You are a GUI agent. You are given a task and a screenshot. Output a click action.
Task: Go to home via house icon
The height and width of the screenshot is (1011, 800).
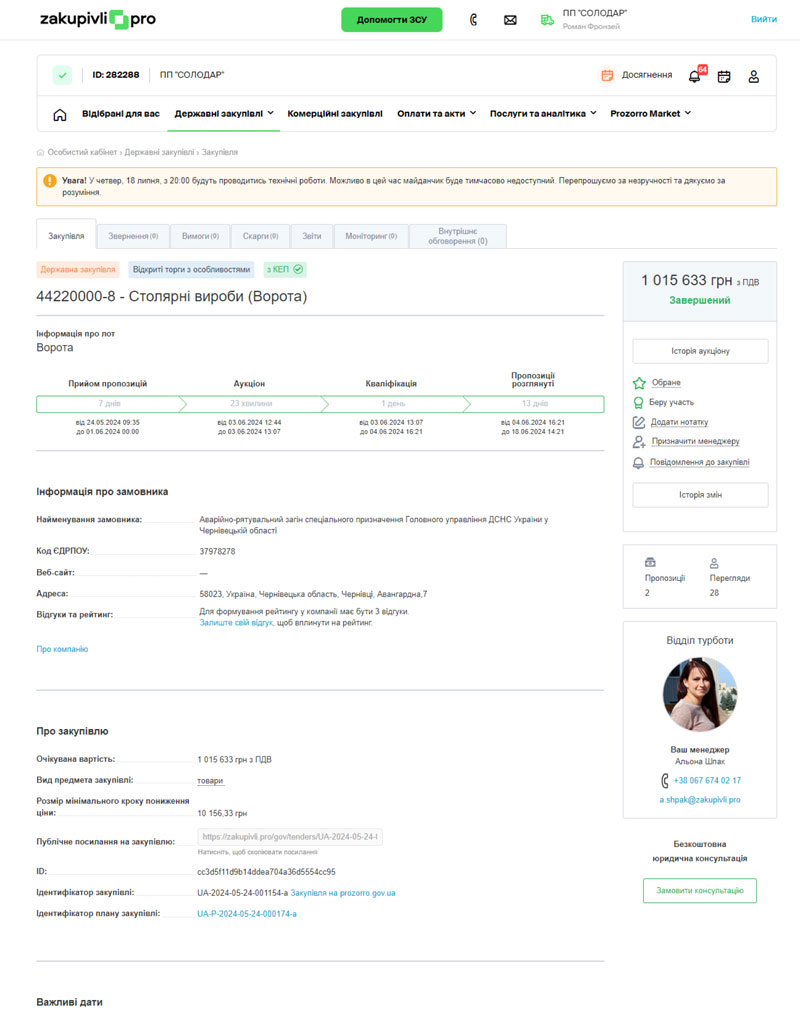pos(60,114)
